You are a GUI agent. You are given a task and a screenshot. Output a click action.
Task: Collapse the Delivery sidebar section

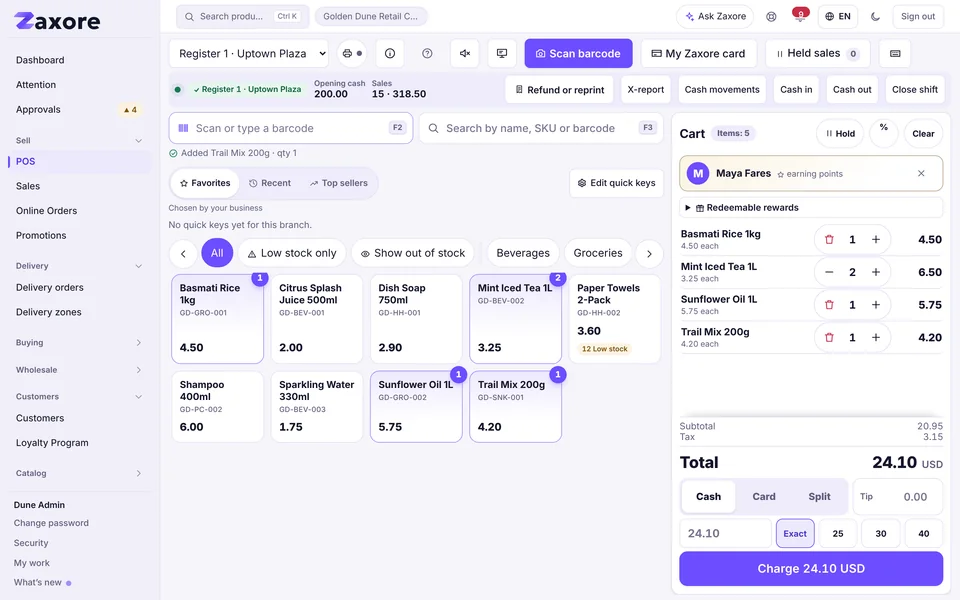(x=78, y=266)
